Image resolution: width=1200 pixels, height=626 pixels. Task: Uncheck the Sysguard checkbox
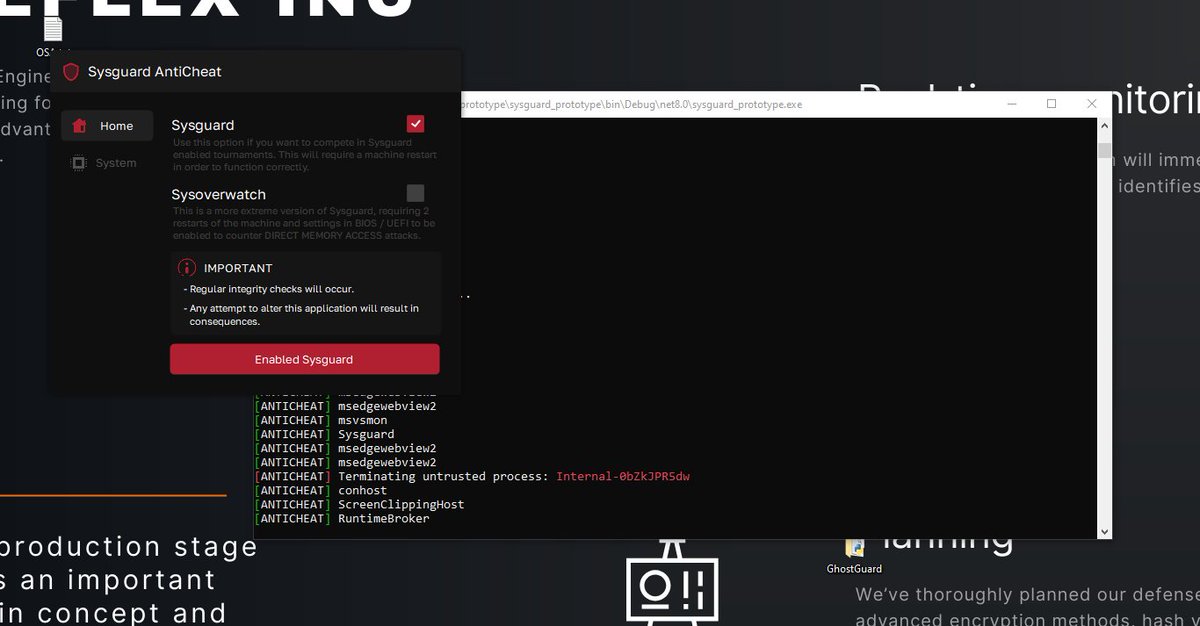click(x=416, y=124)
